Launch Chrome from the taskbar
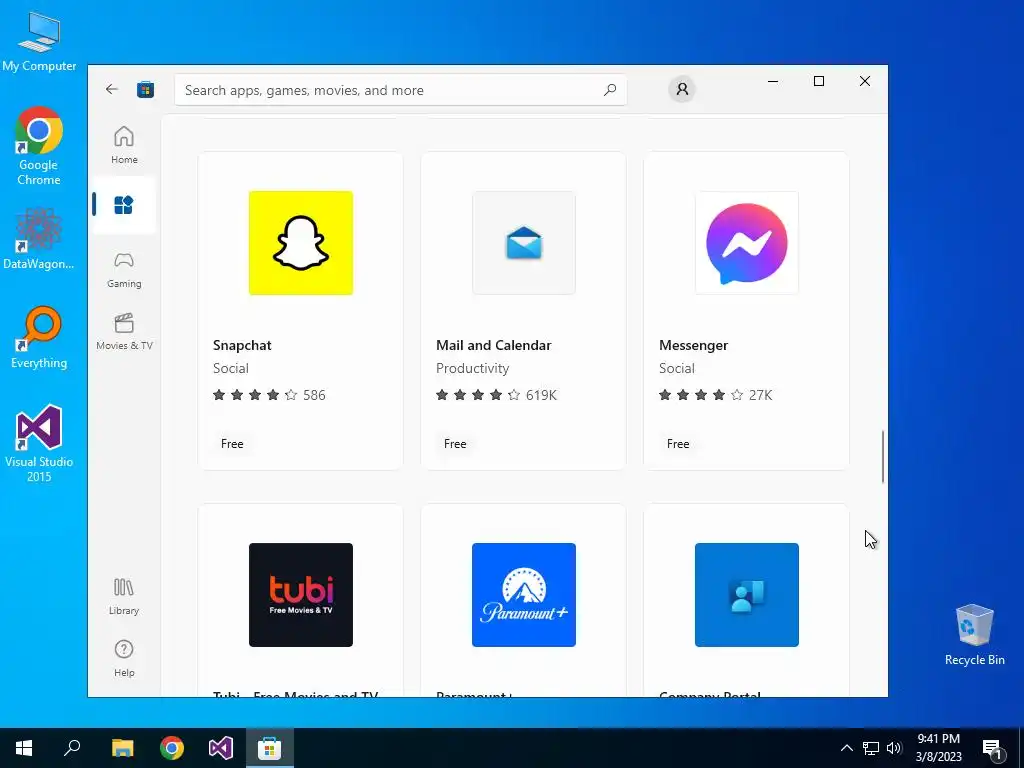1024x768 pixels. pos(172,748)
